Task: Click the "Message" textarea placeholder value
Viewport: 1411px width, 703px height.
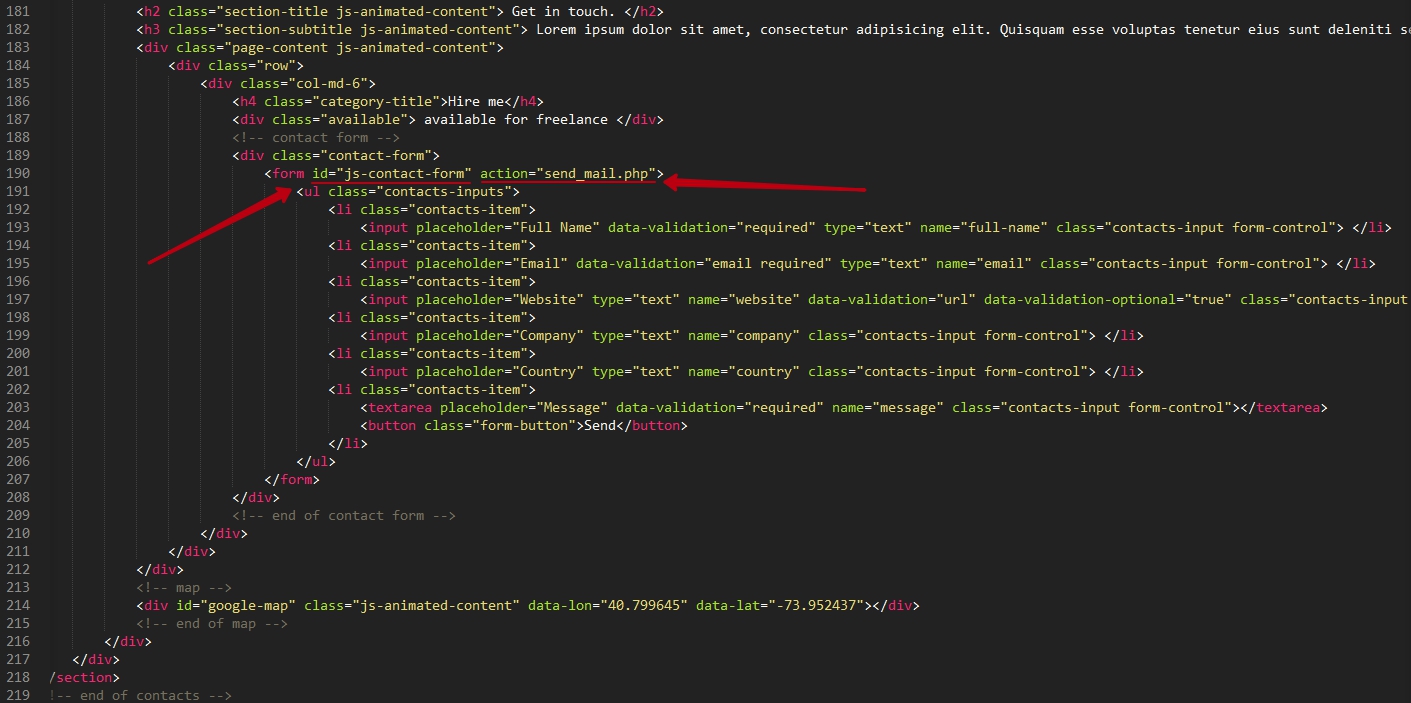Action: coord(572,407)
